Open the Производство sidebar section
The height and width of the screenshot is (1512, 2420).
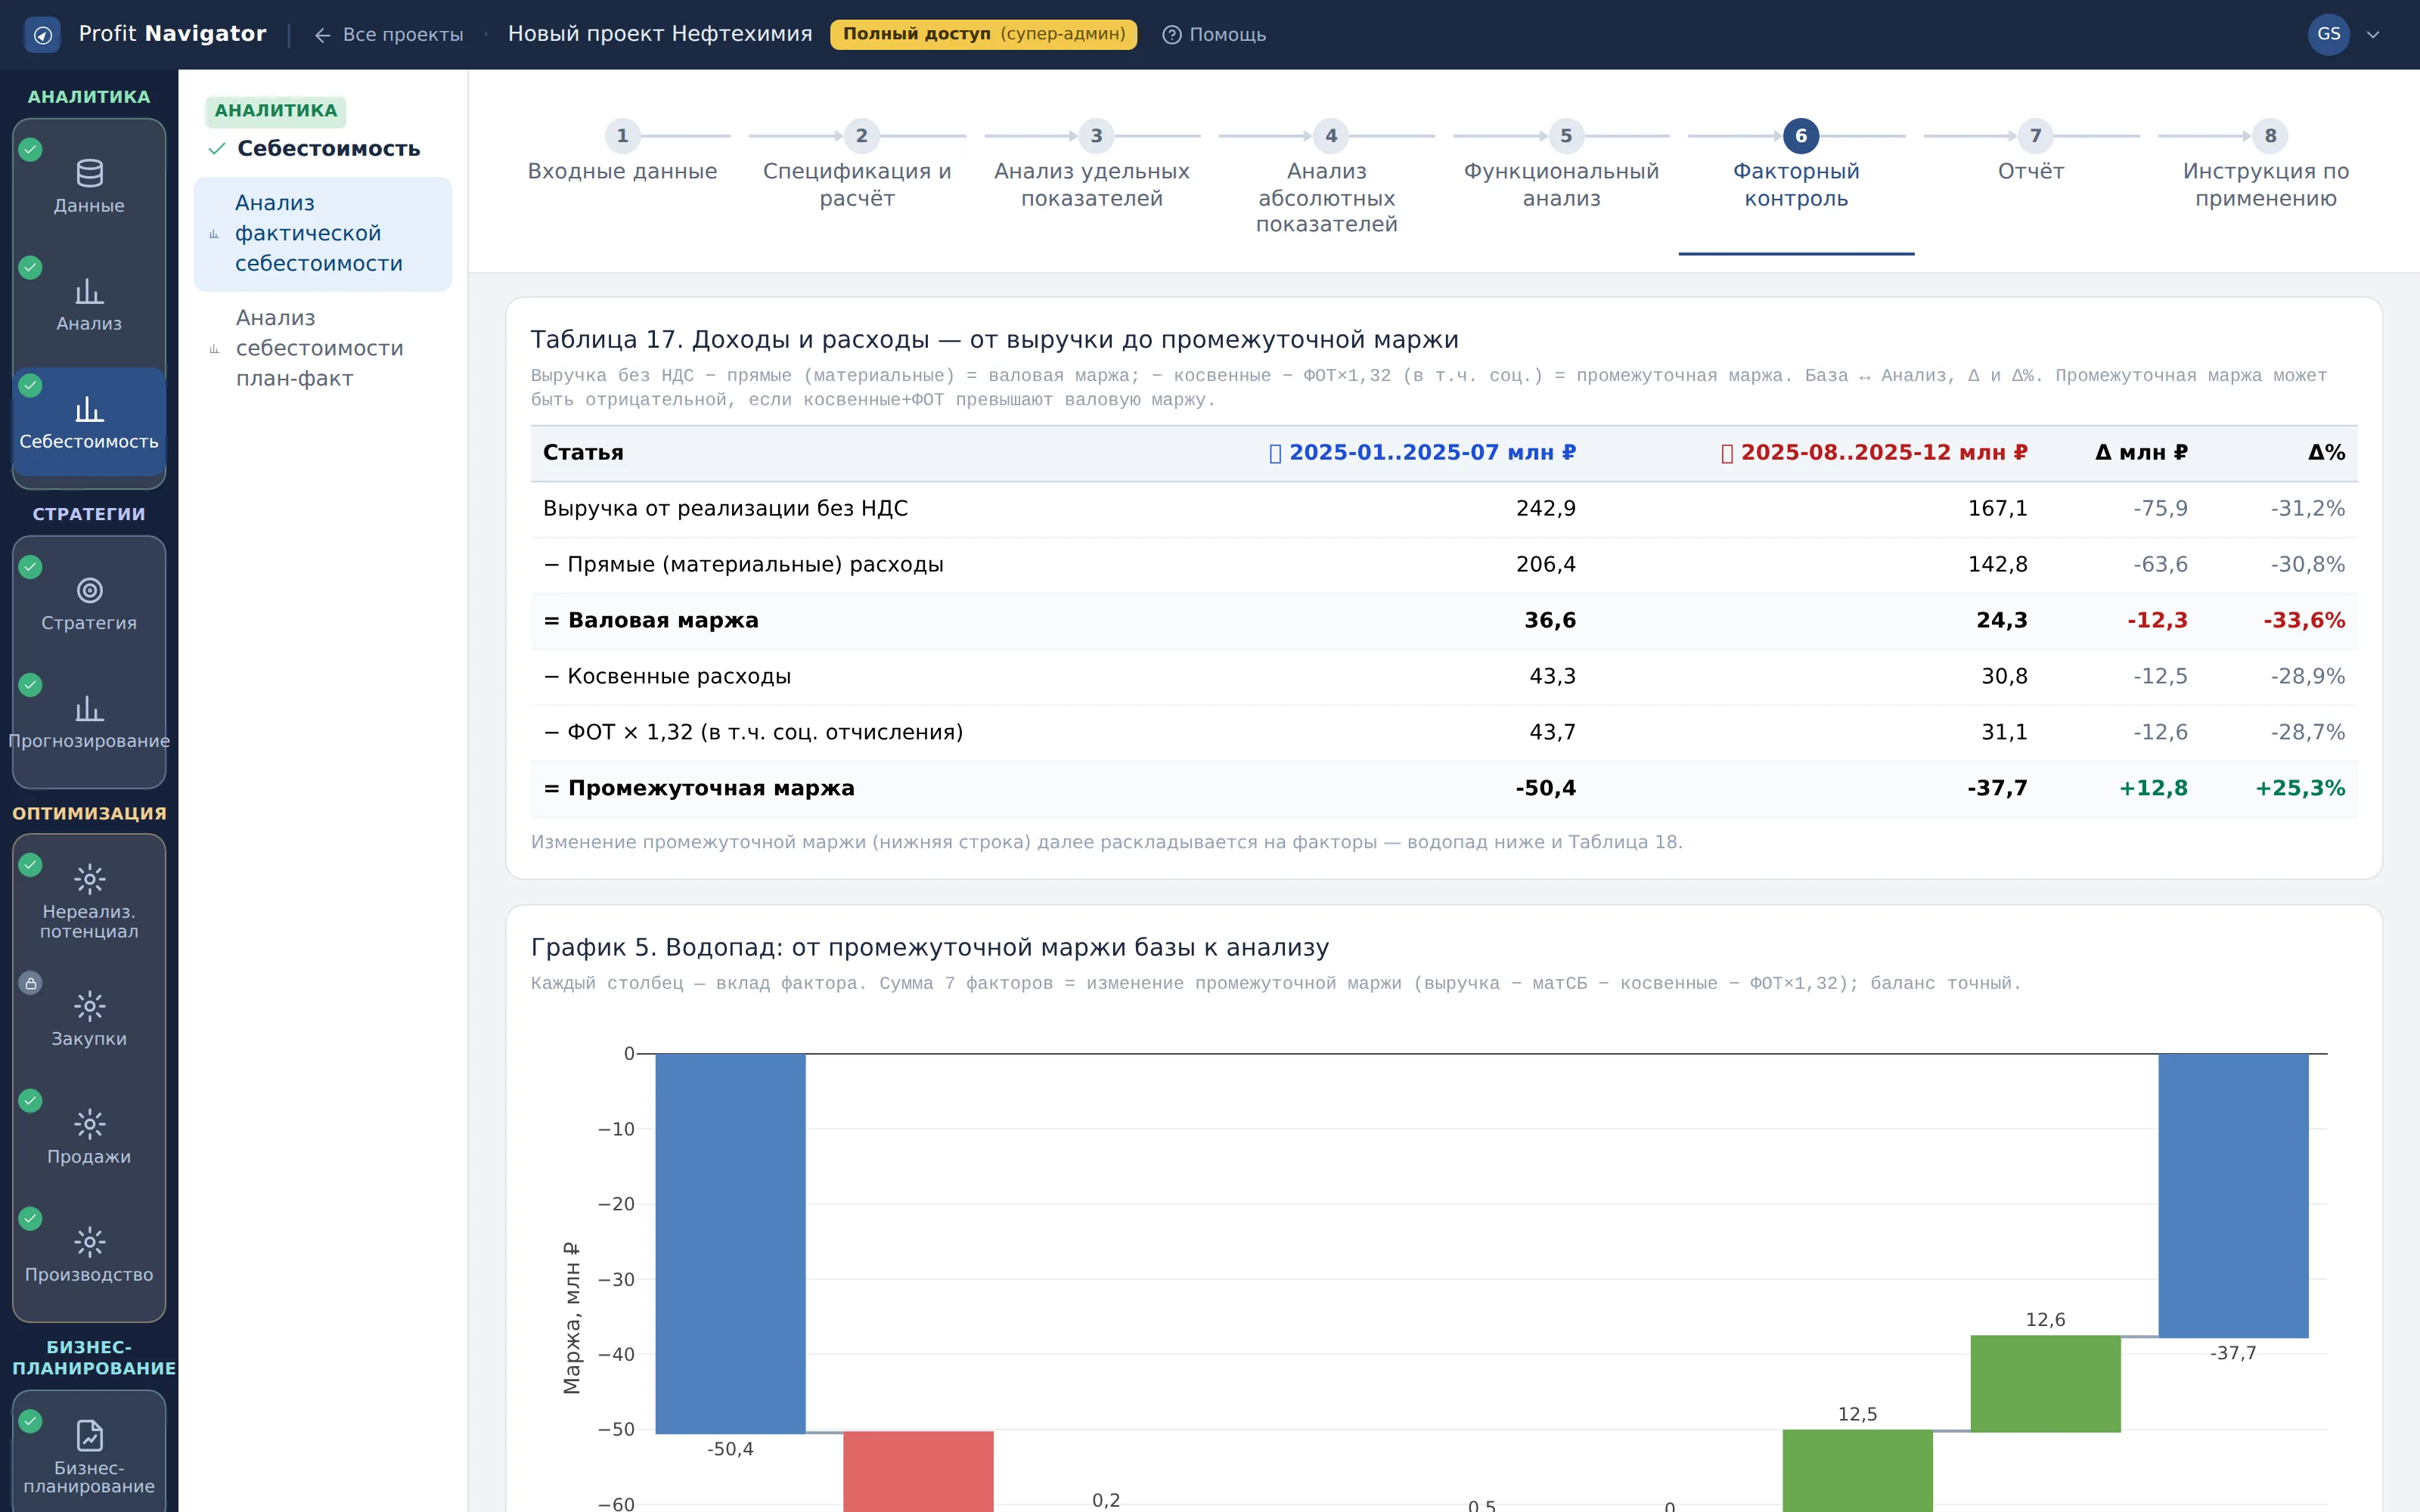pyautogui.click(x=89, y=1254)
